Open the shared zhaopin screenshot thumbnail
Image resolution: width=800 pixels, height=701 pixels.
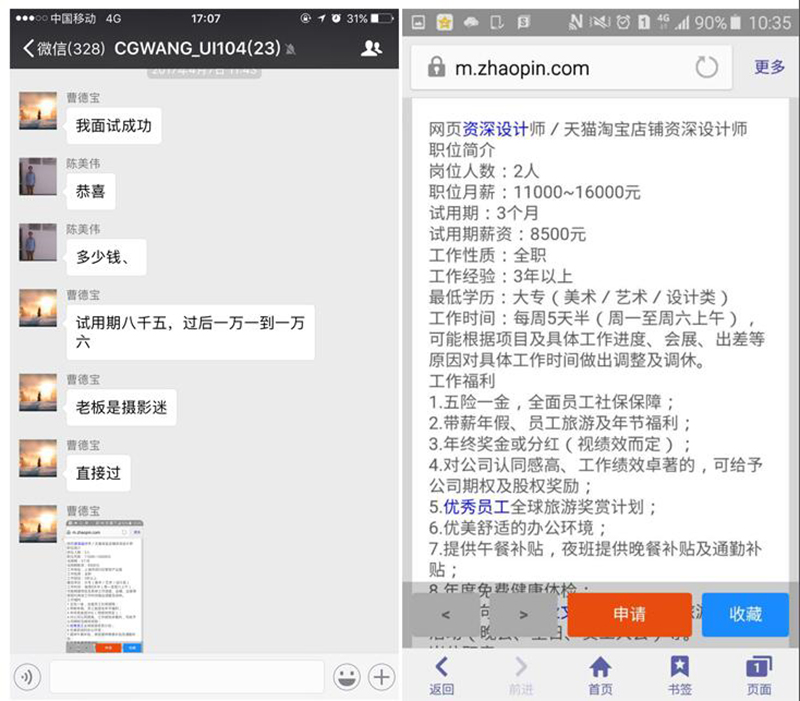(x=105, y=586)
